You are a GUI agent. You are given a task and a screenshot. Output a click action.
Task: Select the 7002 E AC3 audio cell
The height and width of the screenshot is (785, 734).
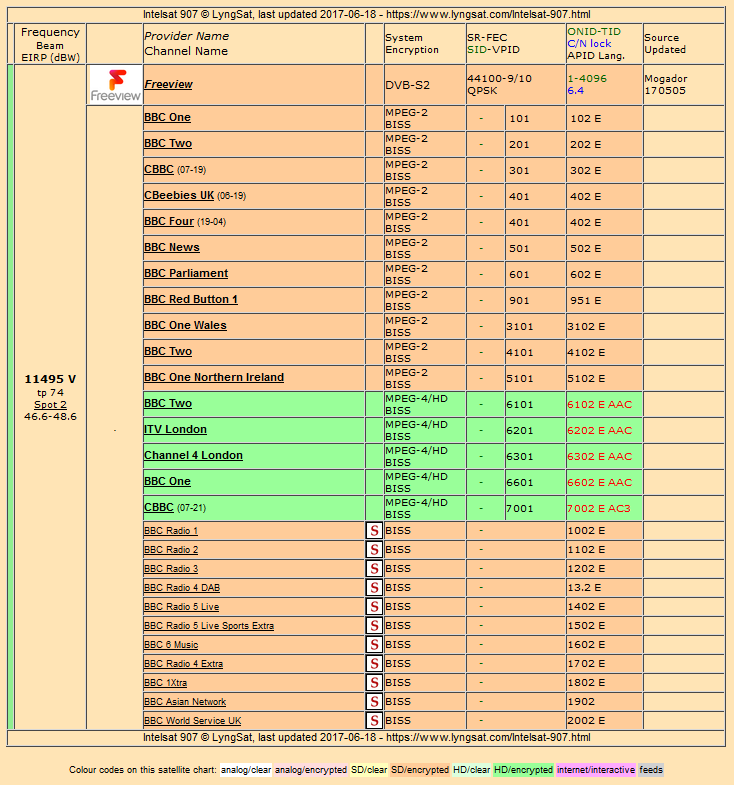click(604, 509)
